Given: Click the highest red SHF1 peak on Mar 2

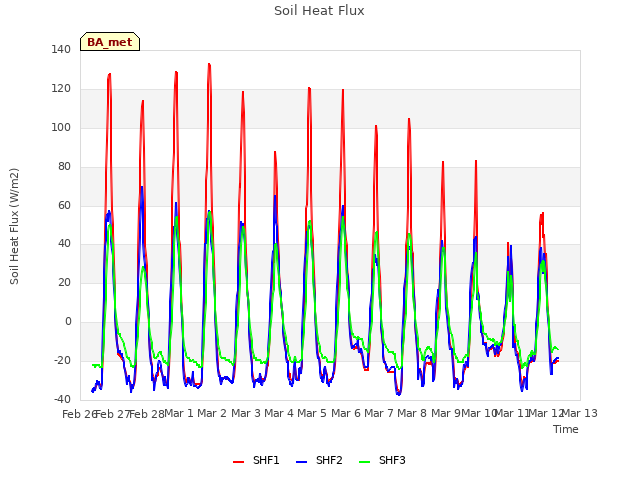Looking at the screenshot, I should point(209,64).
